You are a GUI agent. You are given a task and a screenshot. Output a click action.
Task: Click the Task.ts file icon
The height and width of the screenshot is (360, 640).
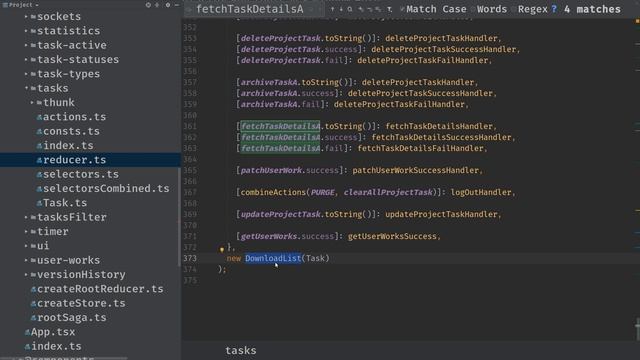[x=39, y=203]
